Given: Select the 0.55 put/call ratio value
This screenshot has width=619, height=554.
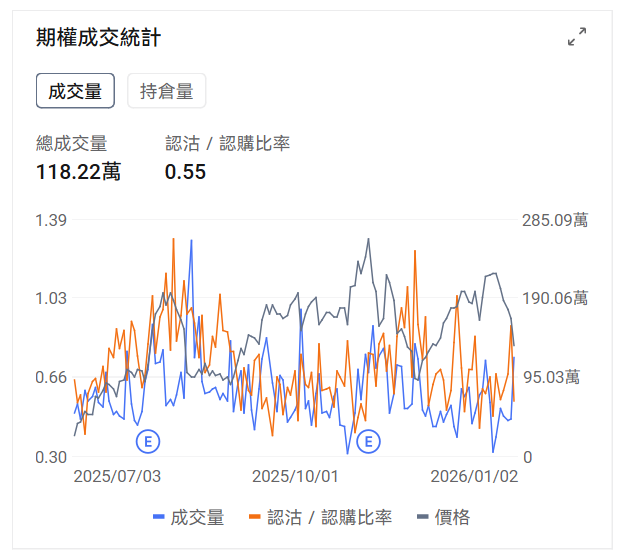Looking at the screenshot, I should tap(185, 172).
